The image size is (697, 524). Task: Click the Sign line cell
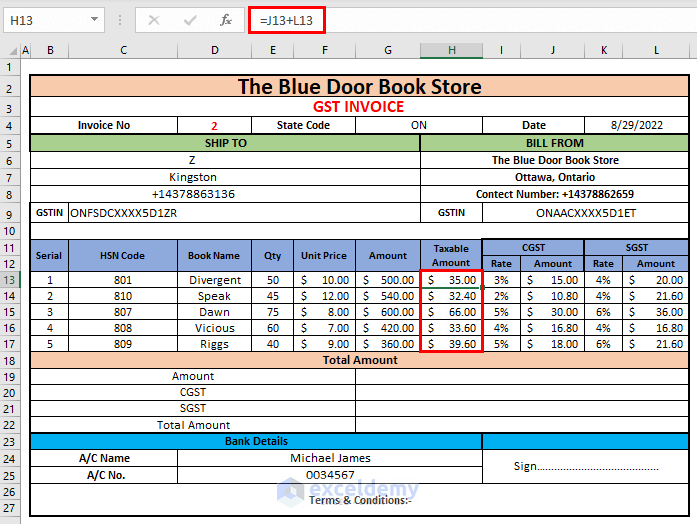point(585,466)
